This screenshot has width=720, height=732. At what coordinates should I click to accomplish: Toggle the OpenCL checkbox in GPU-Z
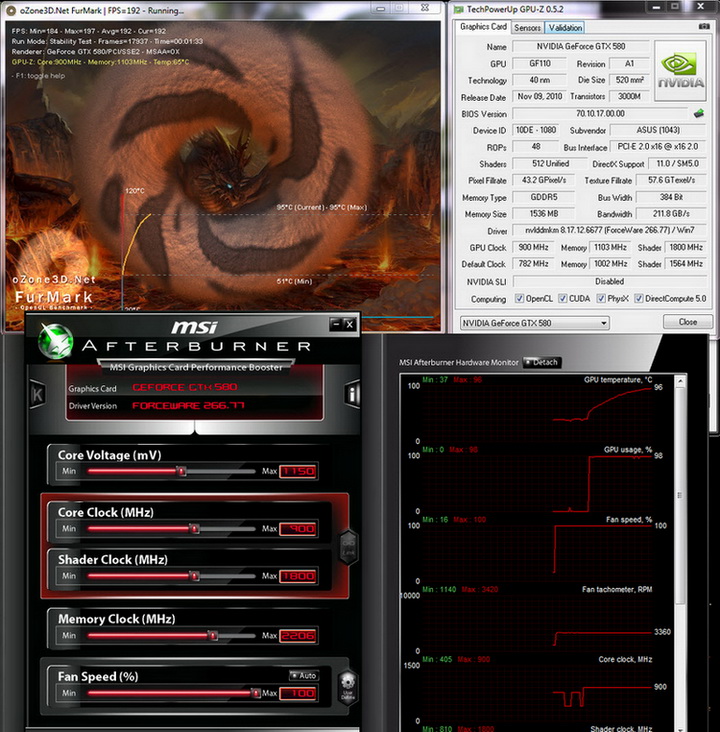(519, 298)
